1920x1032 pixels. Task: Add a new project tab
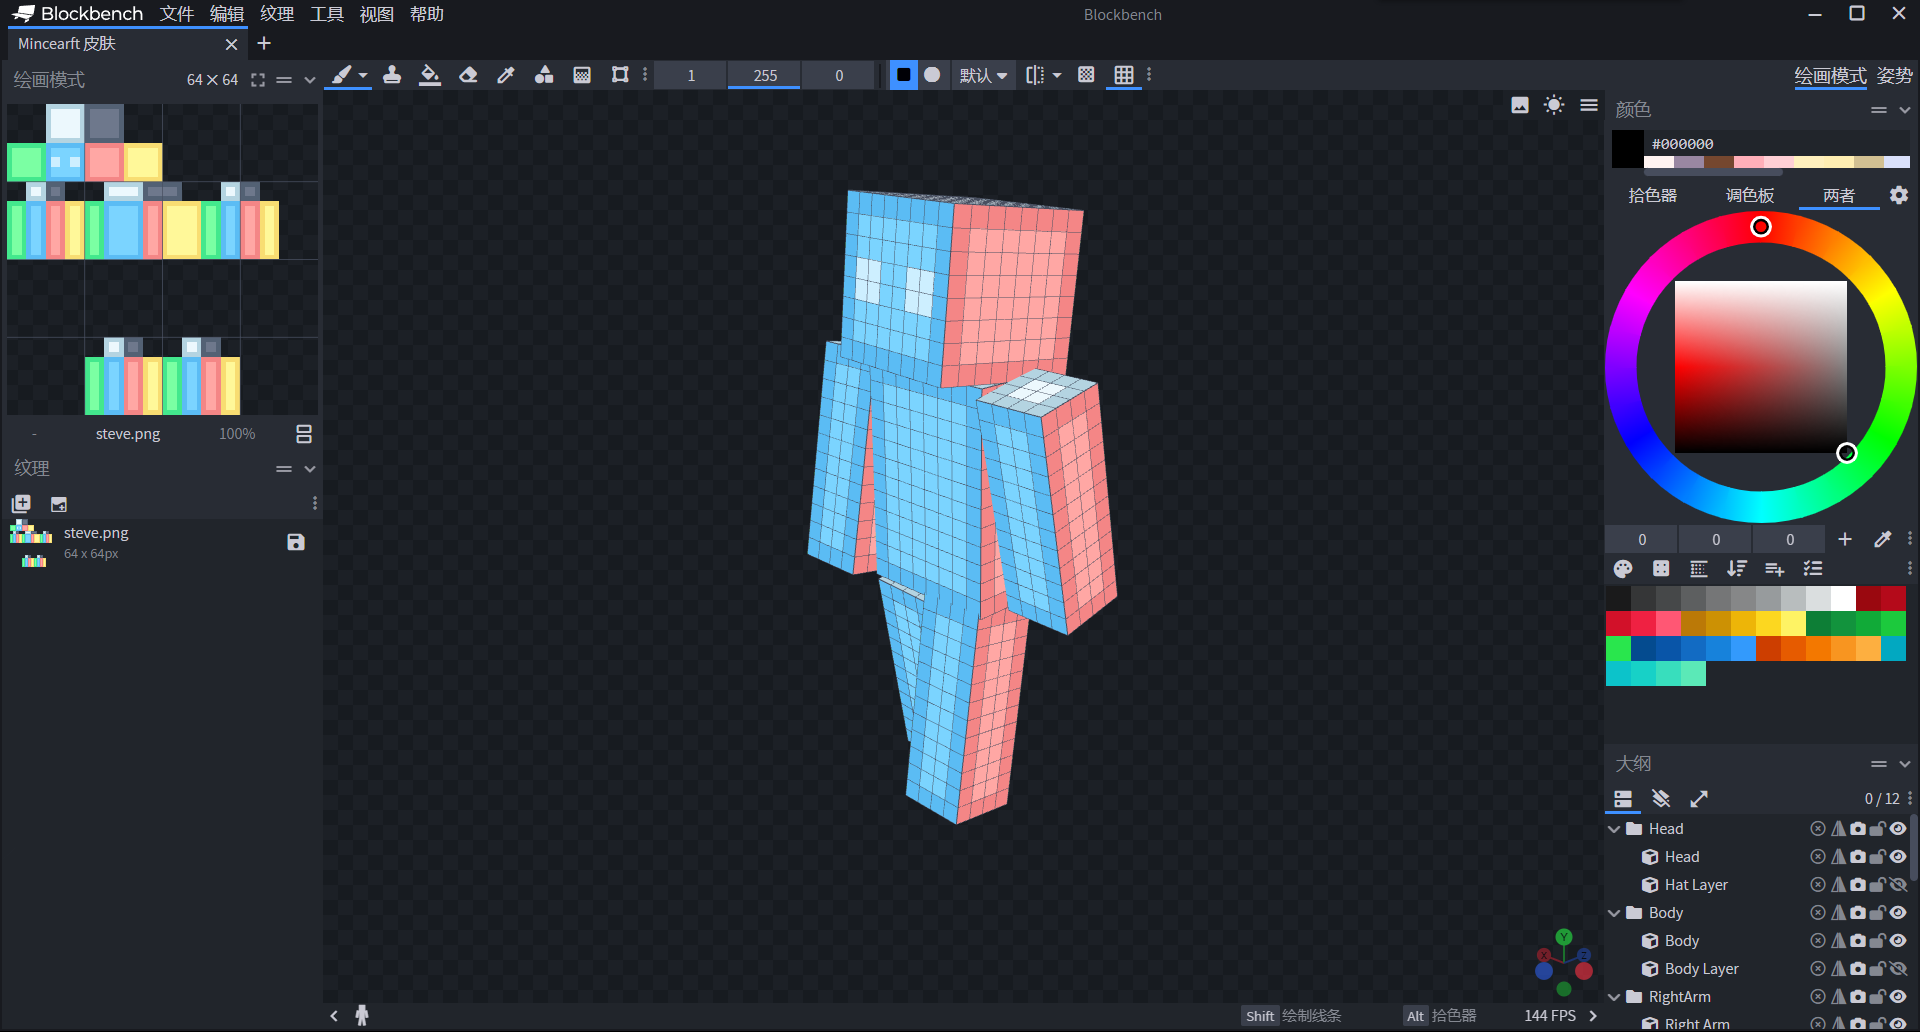[264, 43]
